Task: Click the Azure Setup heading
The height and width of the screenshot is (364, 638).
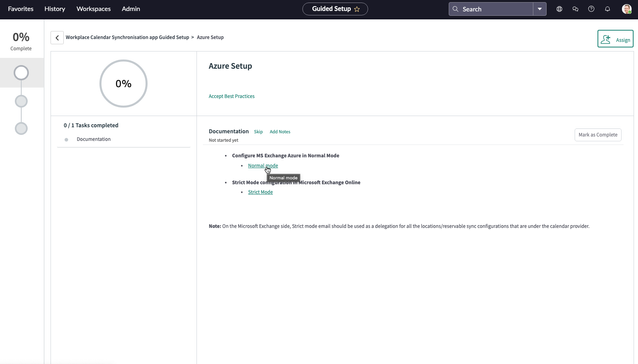Action: 230,66
